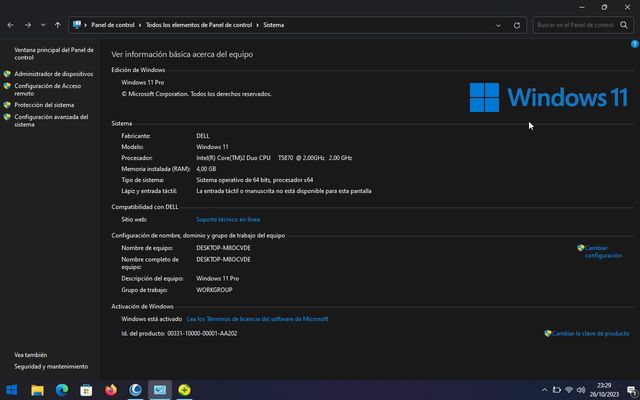Screen dimensions: 640x400
Task: Open recent locations dropdown chevron
Action: click(43, 25)
